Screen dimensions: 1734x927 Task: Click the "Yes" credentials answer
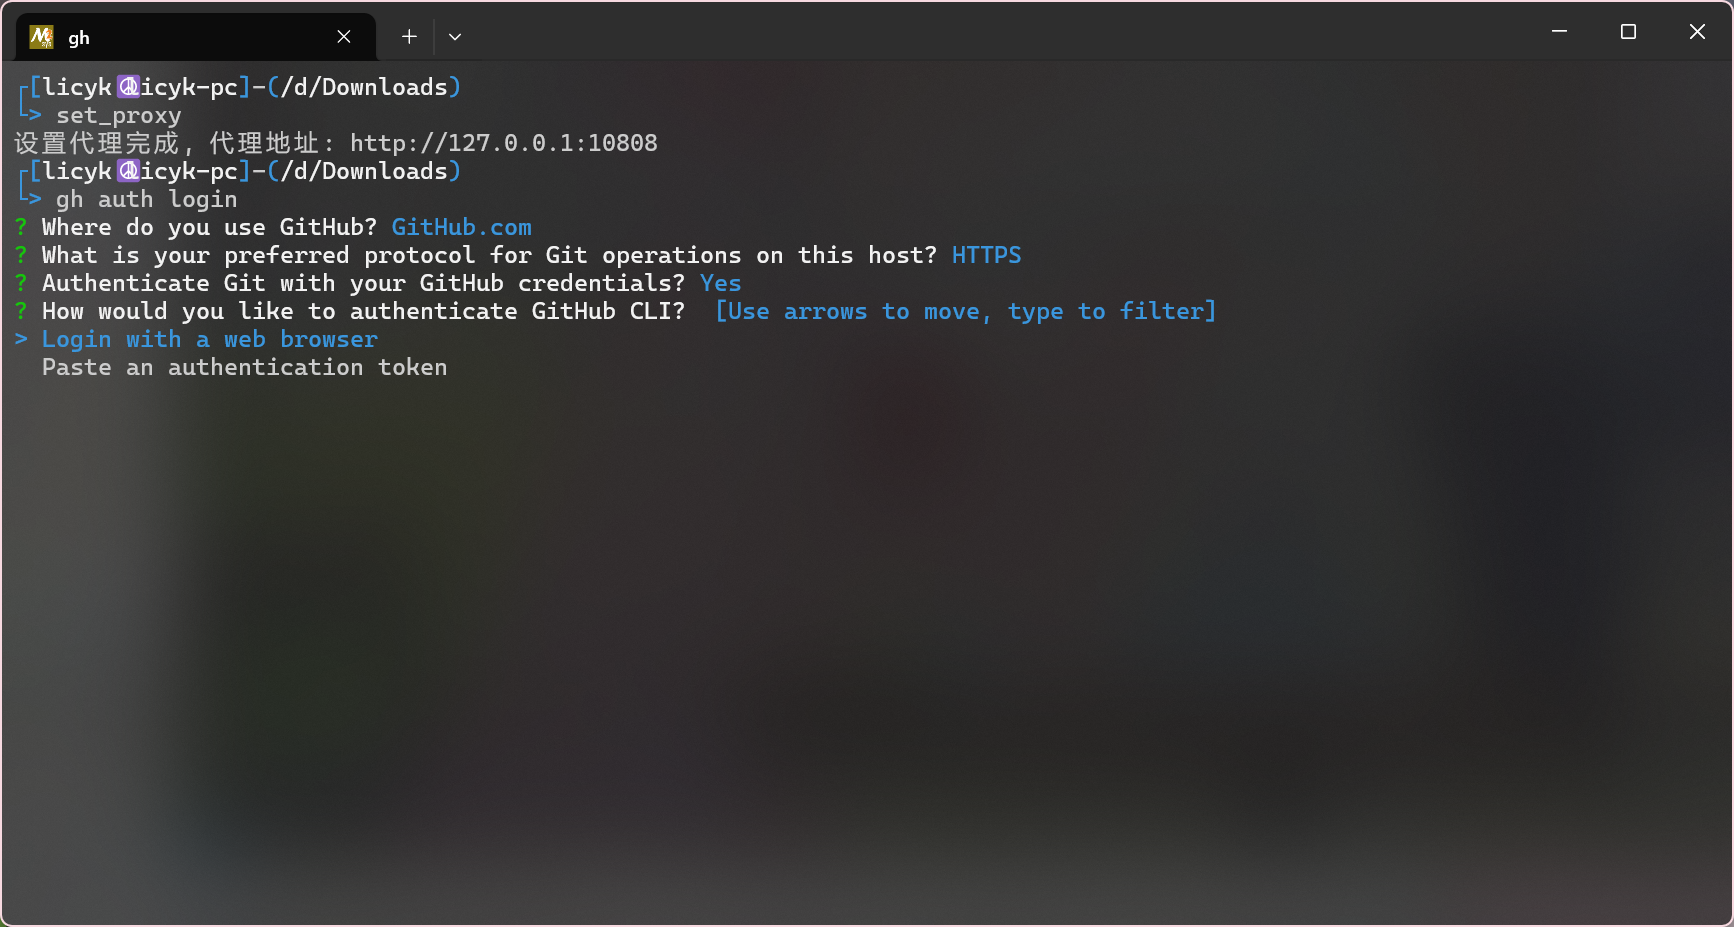click(x=720, y=284)
